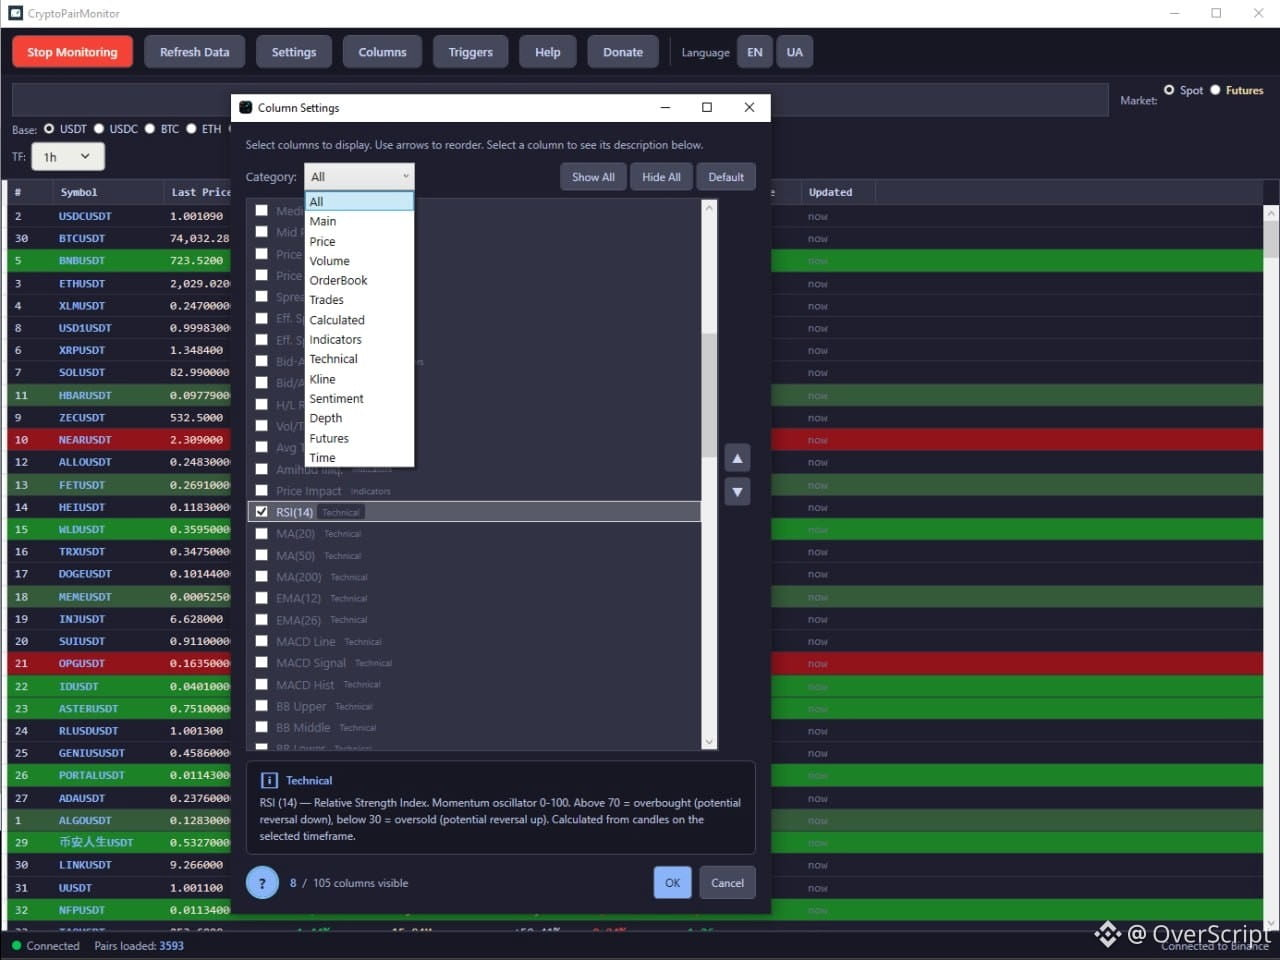Screen dimensions: 1280x960
Task: Choose ETH as the base currency
Action: point(191,129)
